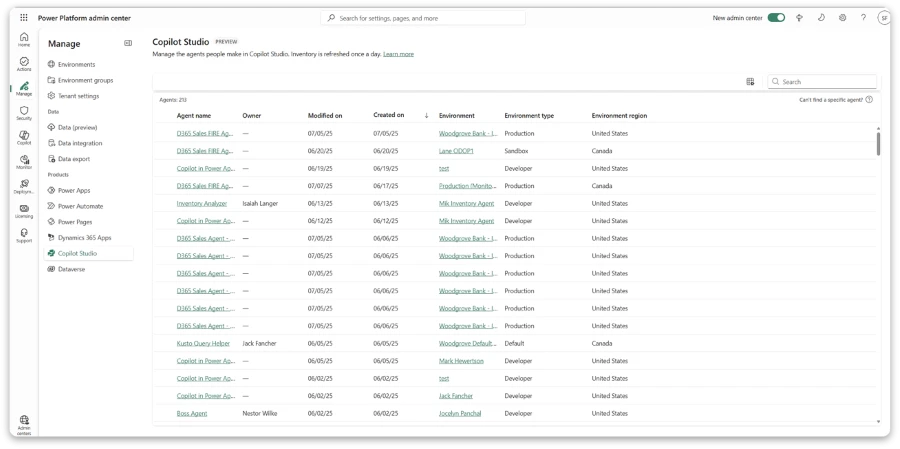Open column options icon beside search
The image size is (900, 449).
click(x=751, y=82)
